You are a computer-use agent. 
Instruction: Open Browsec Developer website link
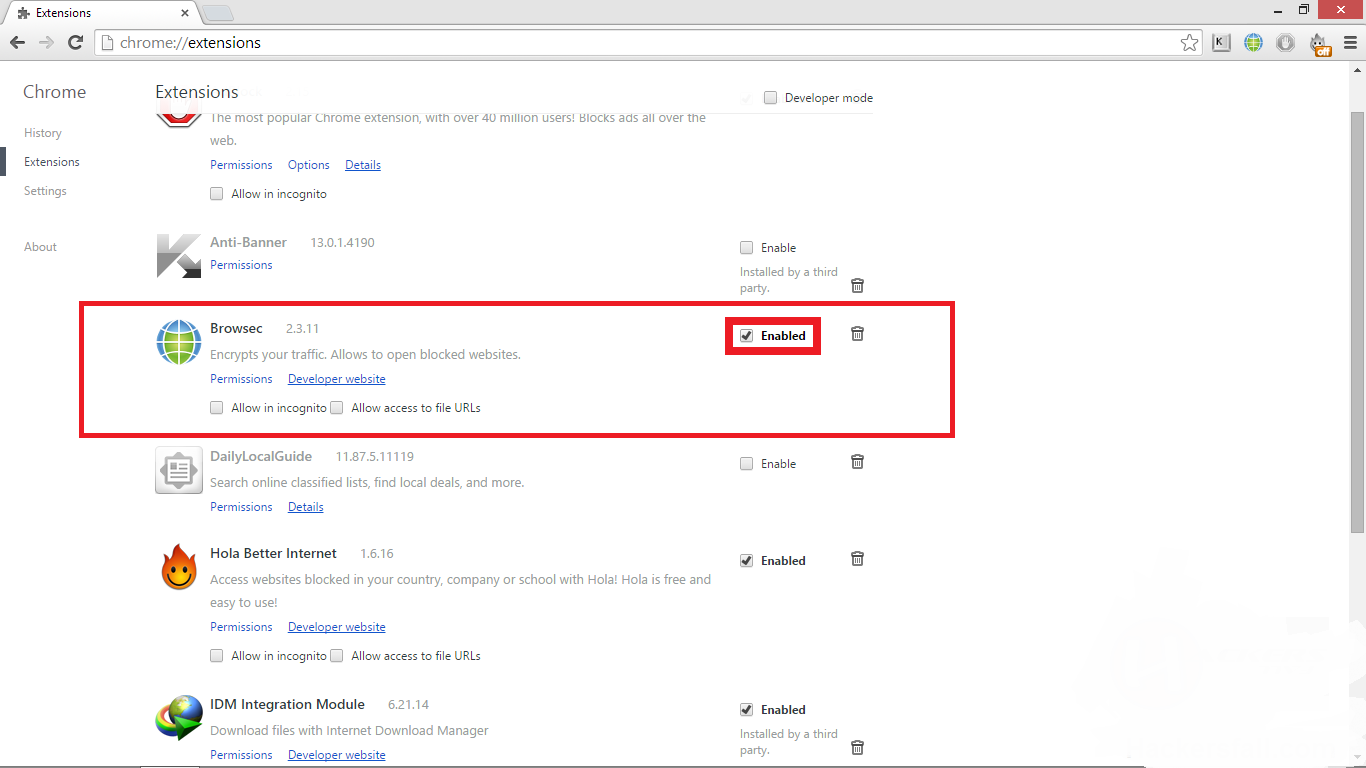coord(337,379)
